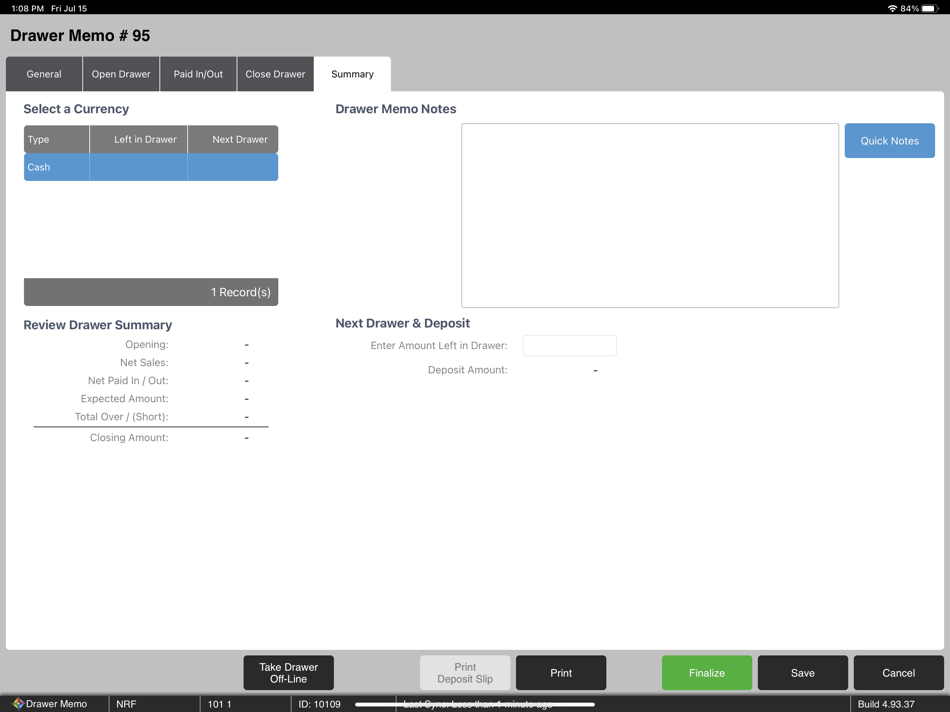View the Close Drawer tab
Screen dimensions: 950x712
pyautogui.click(x=275, y=73)
